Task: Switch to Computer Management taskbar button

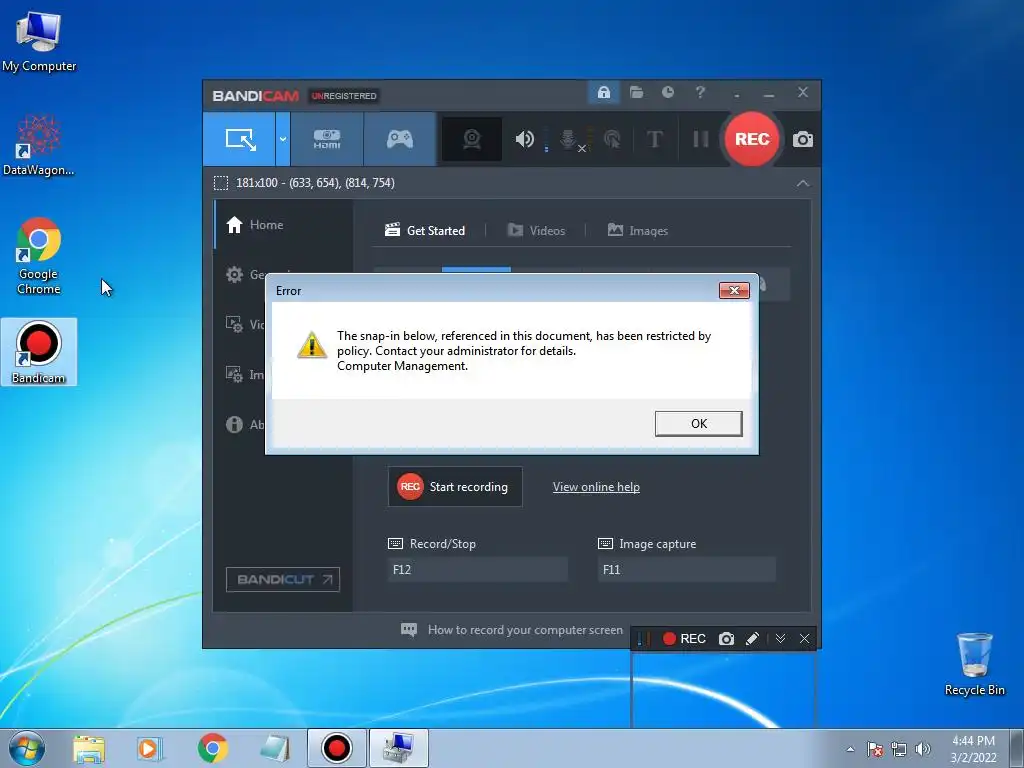Action: [x=398, y=748]
